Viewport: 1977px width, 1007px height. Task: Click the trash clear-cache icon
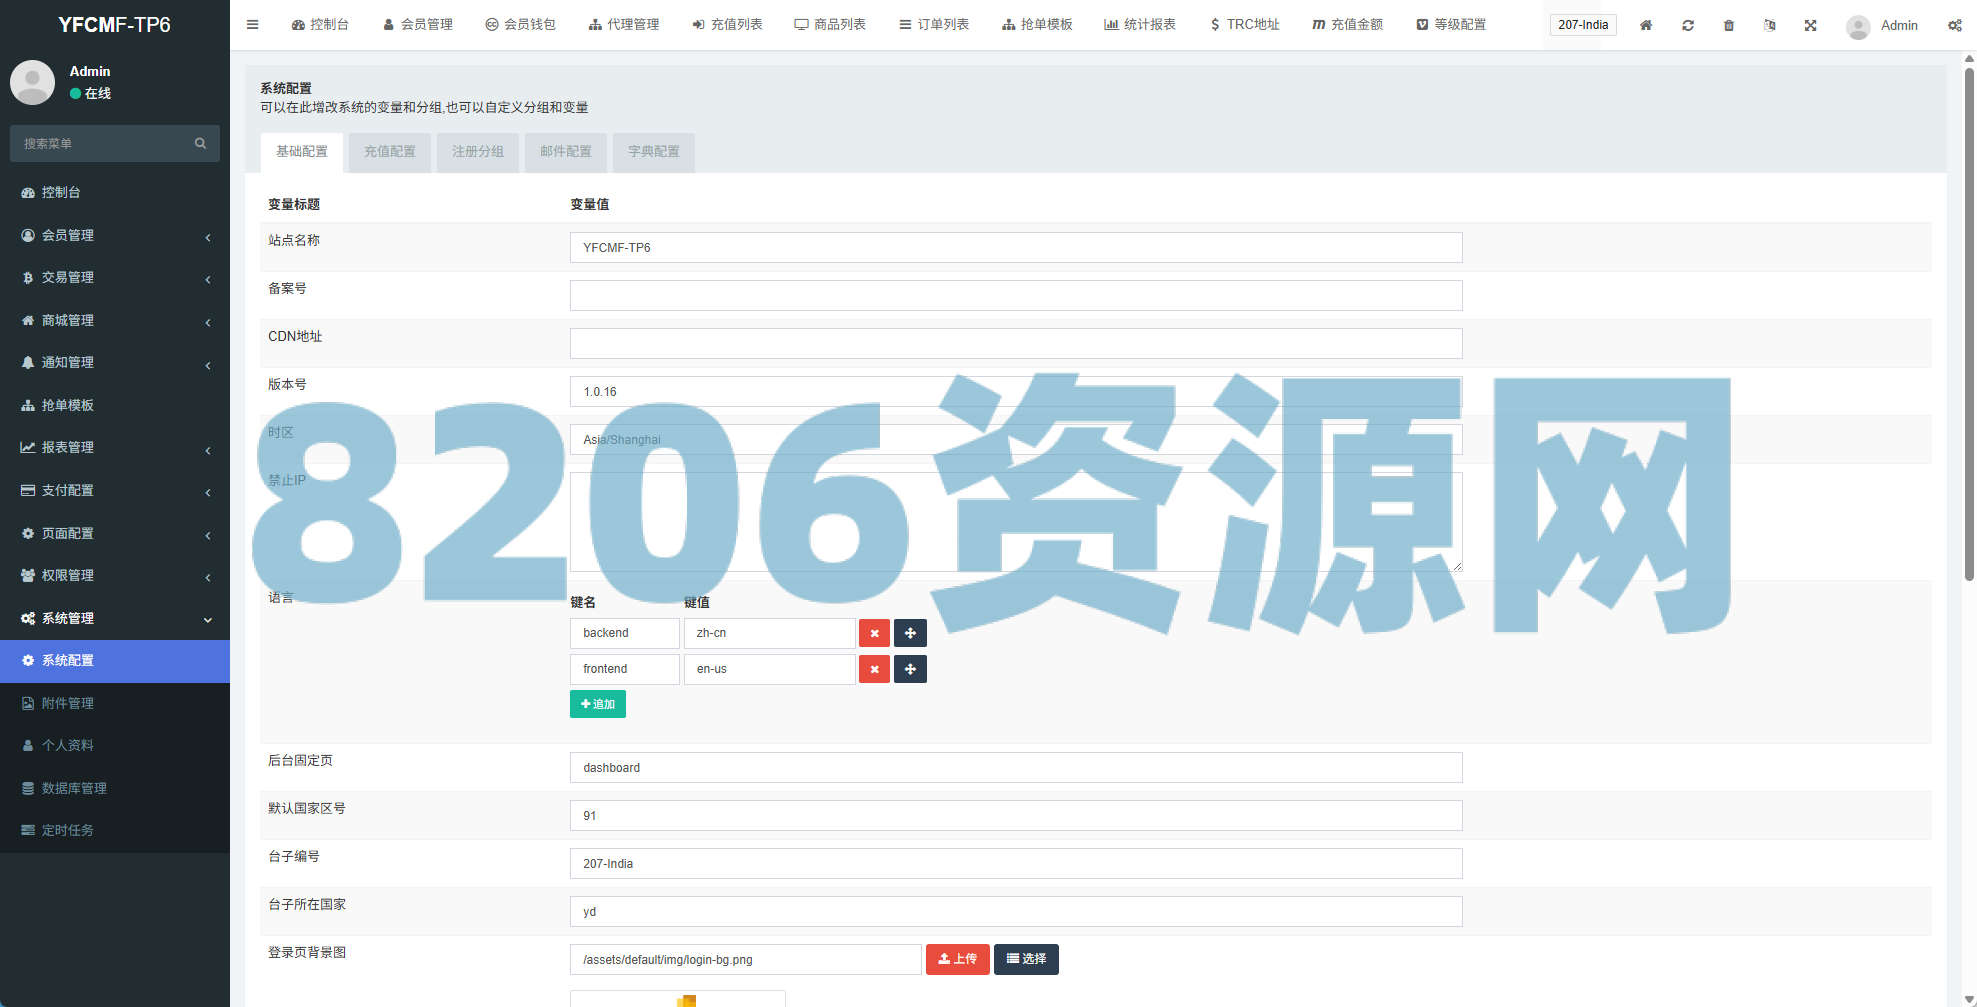point(1728,25)
